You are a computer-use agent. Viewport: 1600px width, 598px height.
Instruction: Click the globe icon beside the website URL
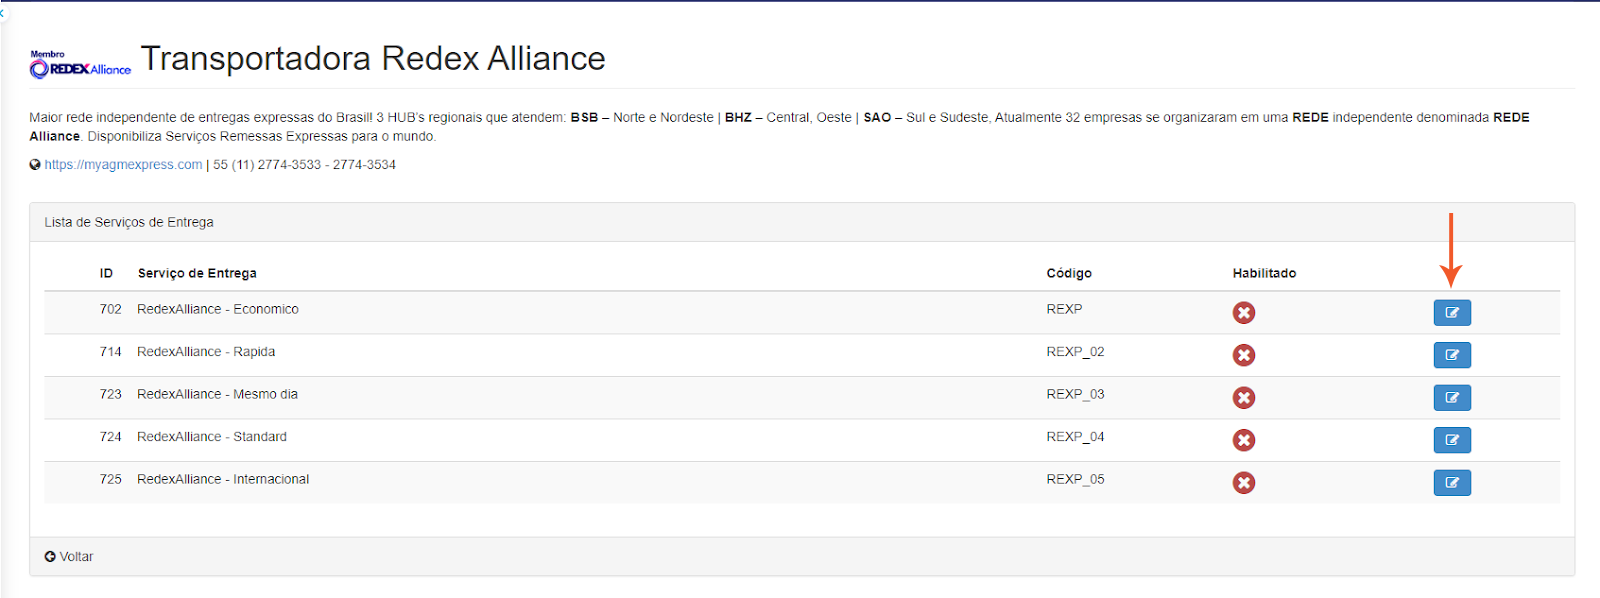pos(35,165)
